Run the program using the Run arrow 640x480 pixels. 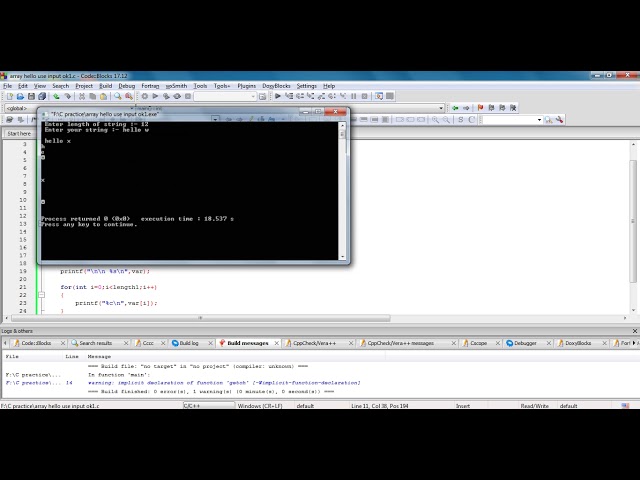coord(155,96)
